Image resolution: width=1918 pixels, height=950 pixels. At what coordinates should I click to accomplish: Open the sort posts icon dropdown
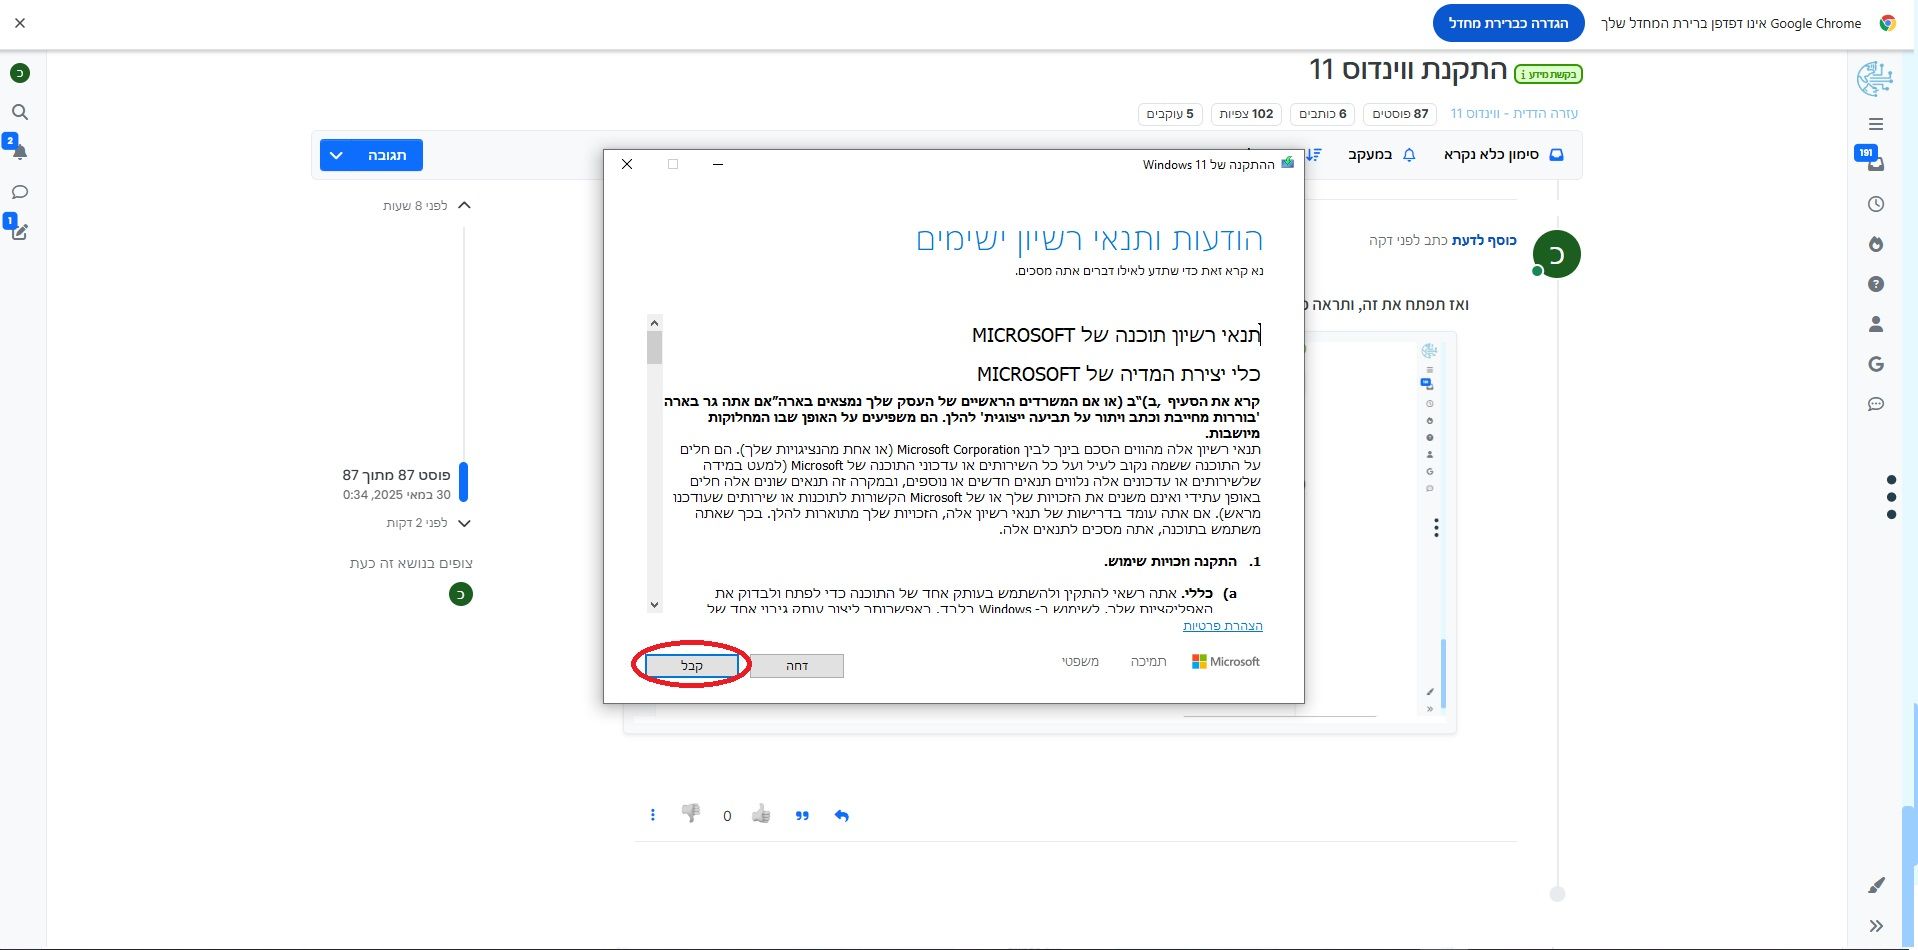(1314, 155)
